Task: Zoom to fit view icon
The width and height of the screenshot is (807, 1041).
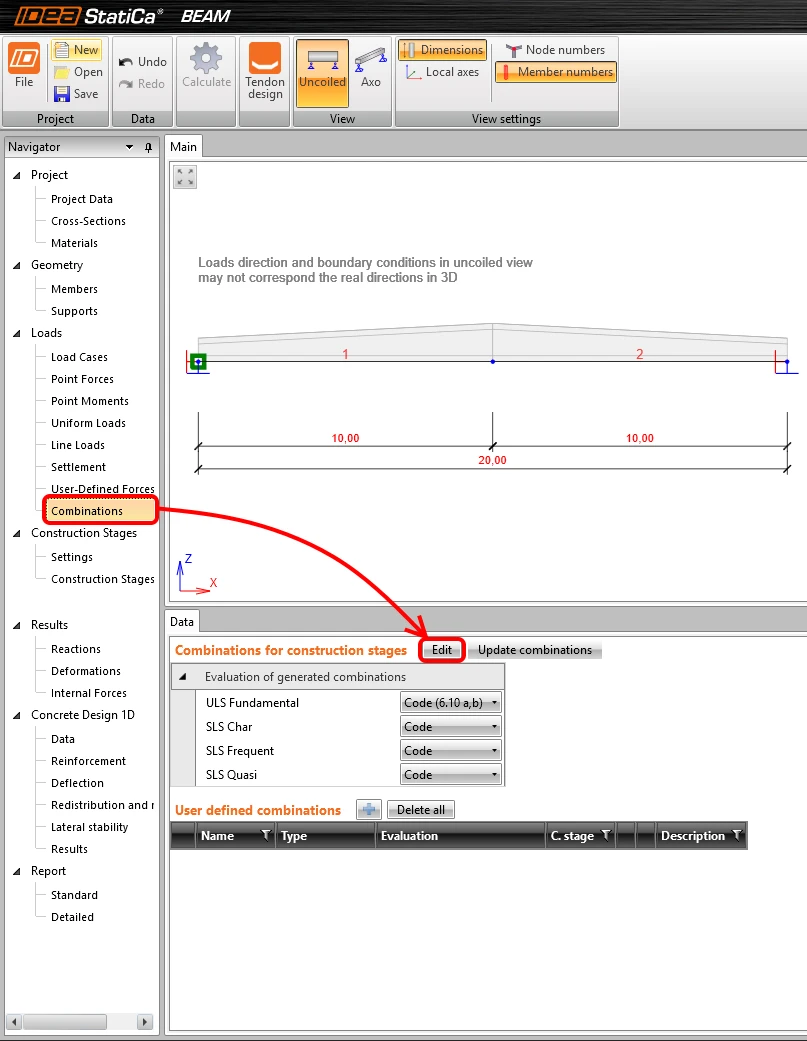Action: [185, 177]
